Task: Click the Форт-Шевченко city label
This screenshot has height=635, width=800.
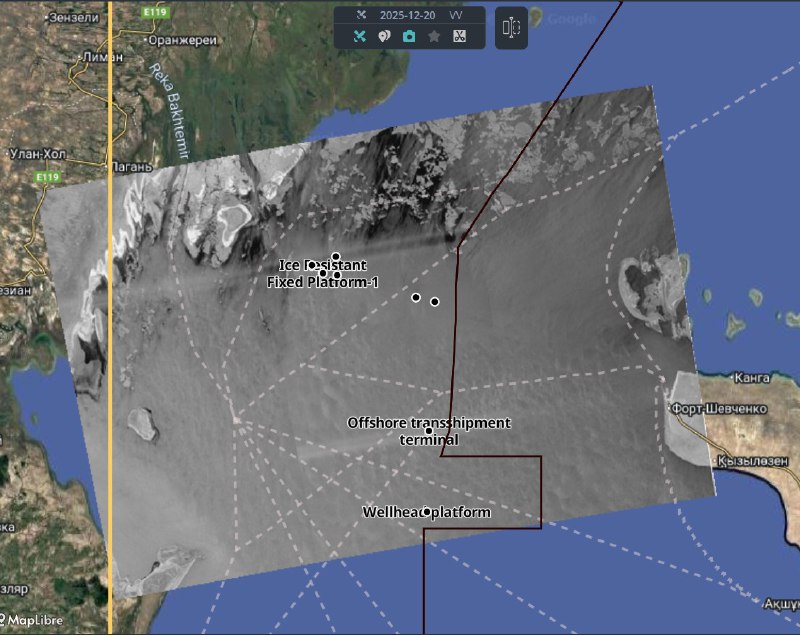Action: pos(731,409)
